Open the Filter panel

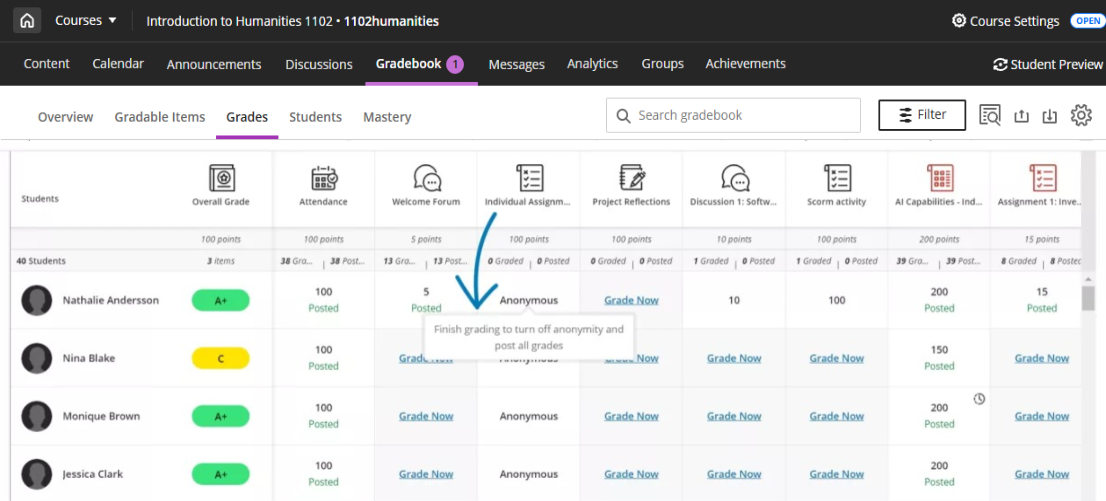[x=921, y=115]
